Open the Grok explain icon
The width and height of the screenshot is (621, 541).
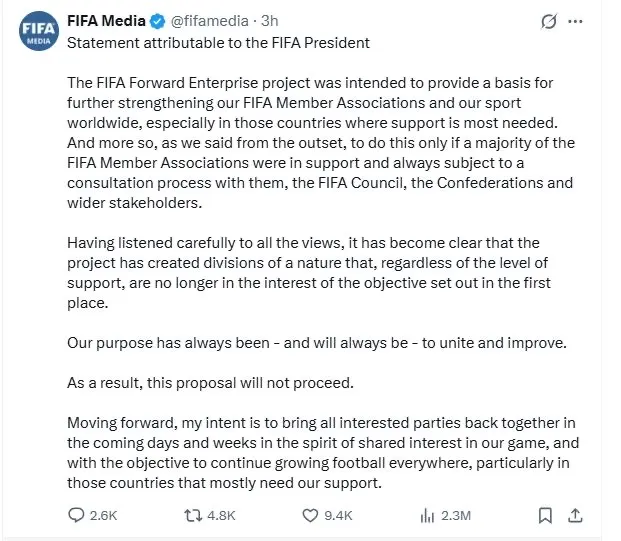[x=549, y=21]
